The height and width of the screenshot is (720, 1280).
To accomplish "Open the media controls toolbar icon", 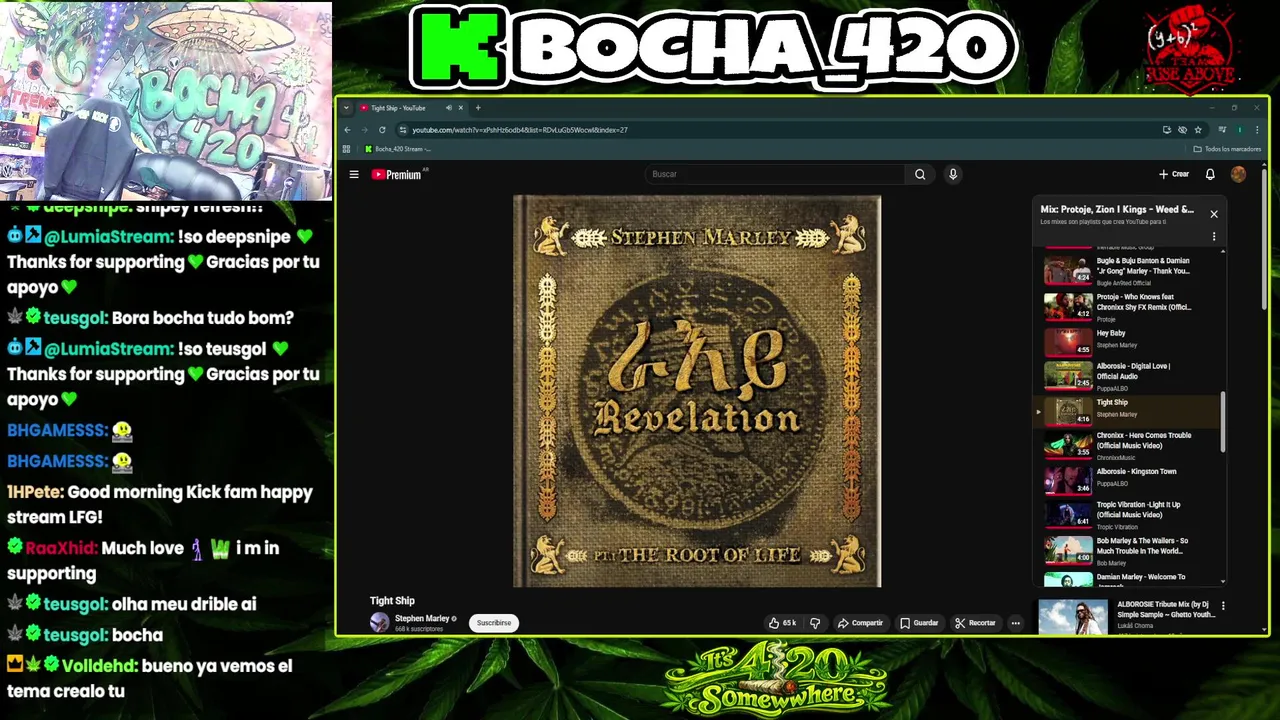I will (x=1222, y=130).
